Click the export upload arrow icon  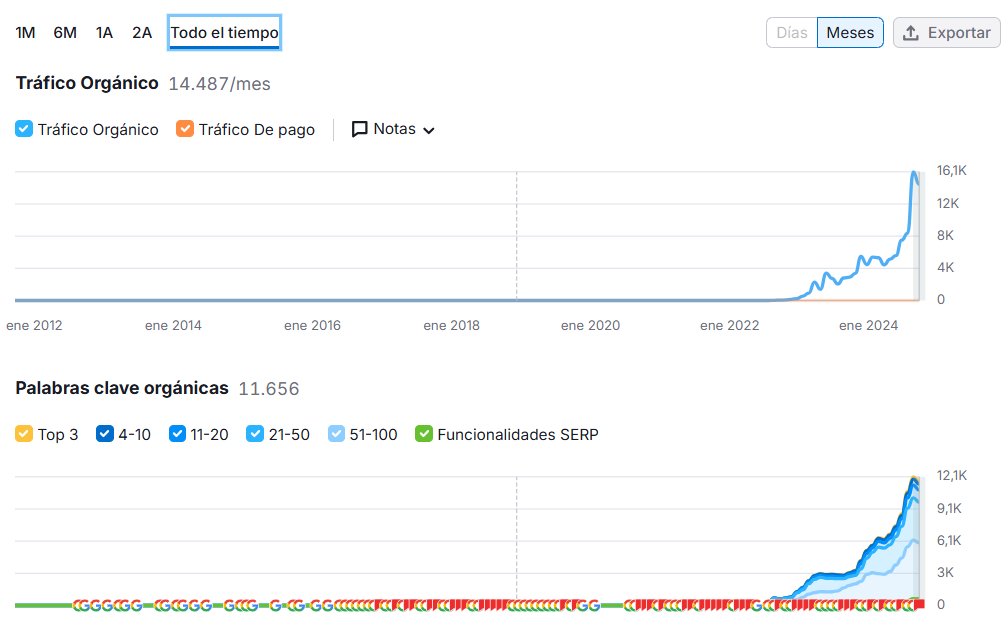point(910,33)
